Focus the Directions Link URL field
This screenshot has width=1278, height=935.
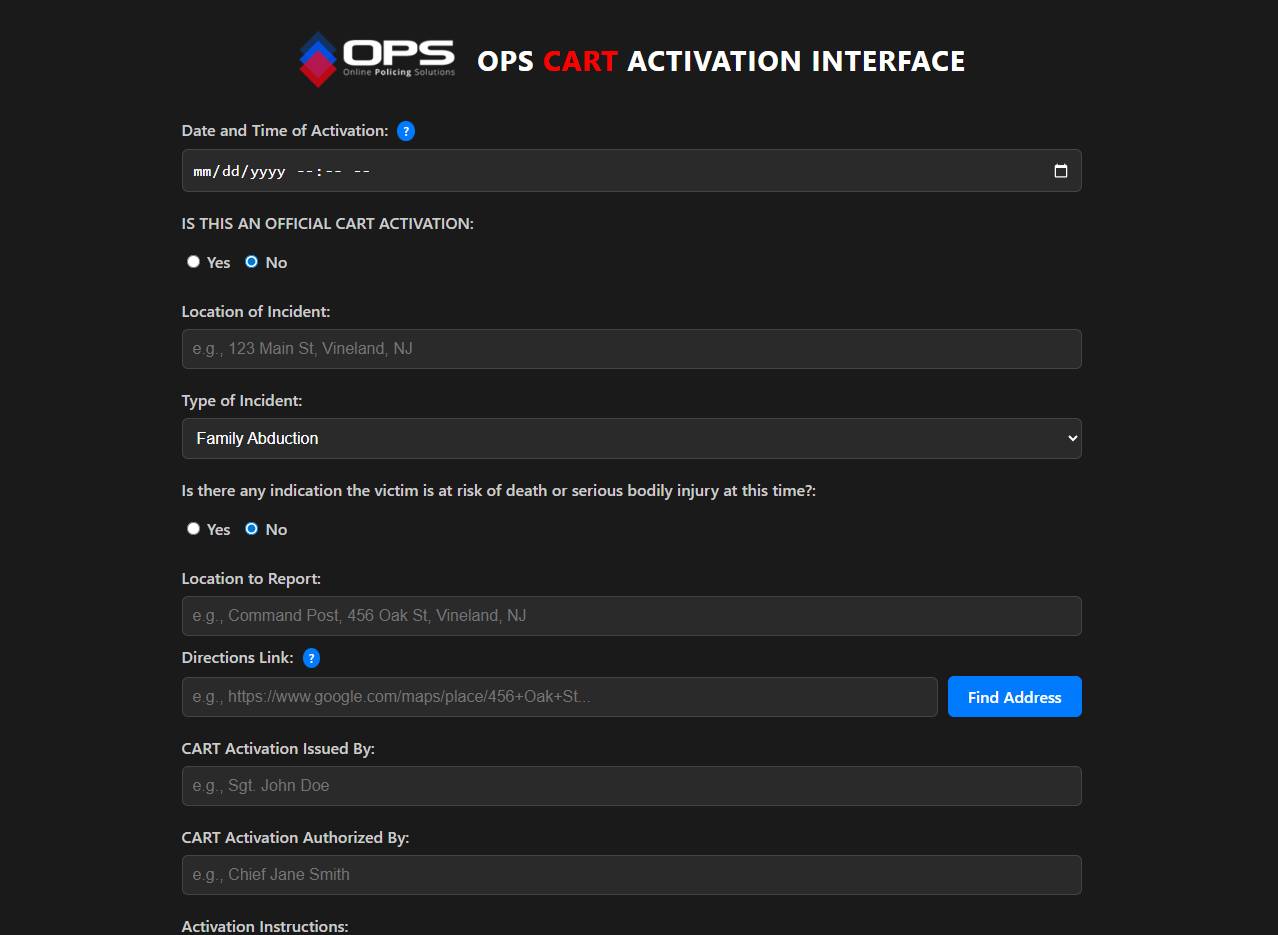click(559, 697)
